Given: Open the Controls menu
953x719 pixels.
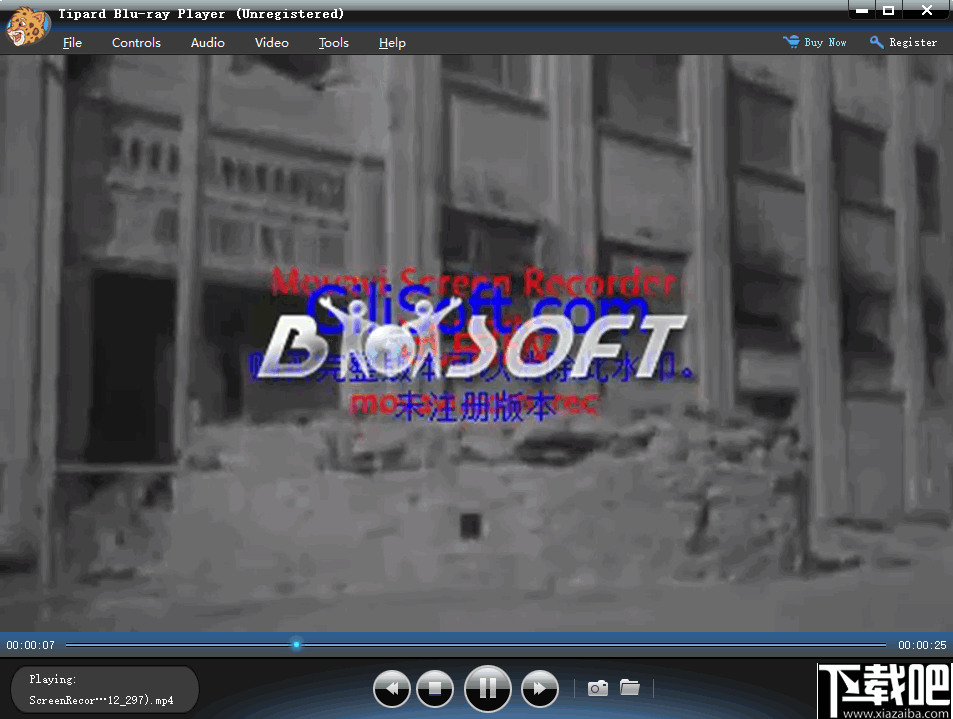Looking at the screenshot, I should 136,43.
